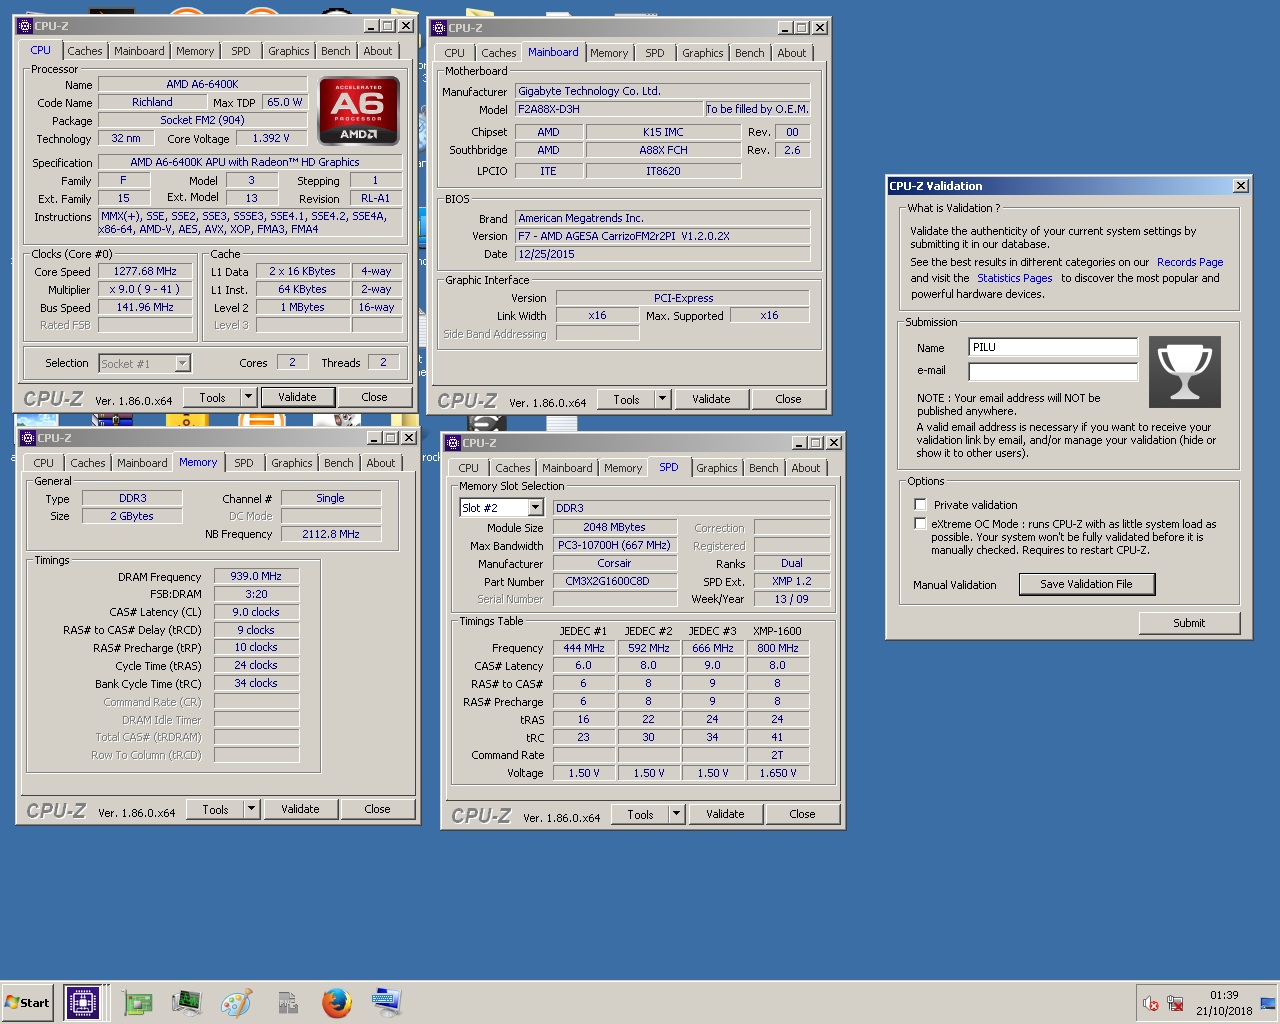Enable the eXtreme OC Mode checkbox
1280x1024 pixels.
(x=920, y=523)
